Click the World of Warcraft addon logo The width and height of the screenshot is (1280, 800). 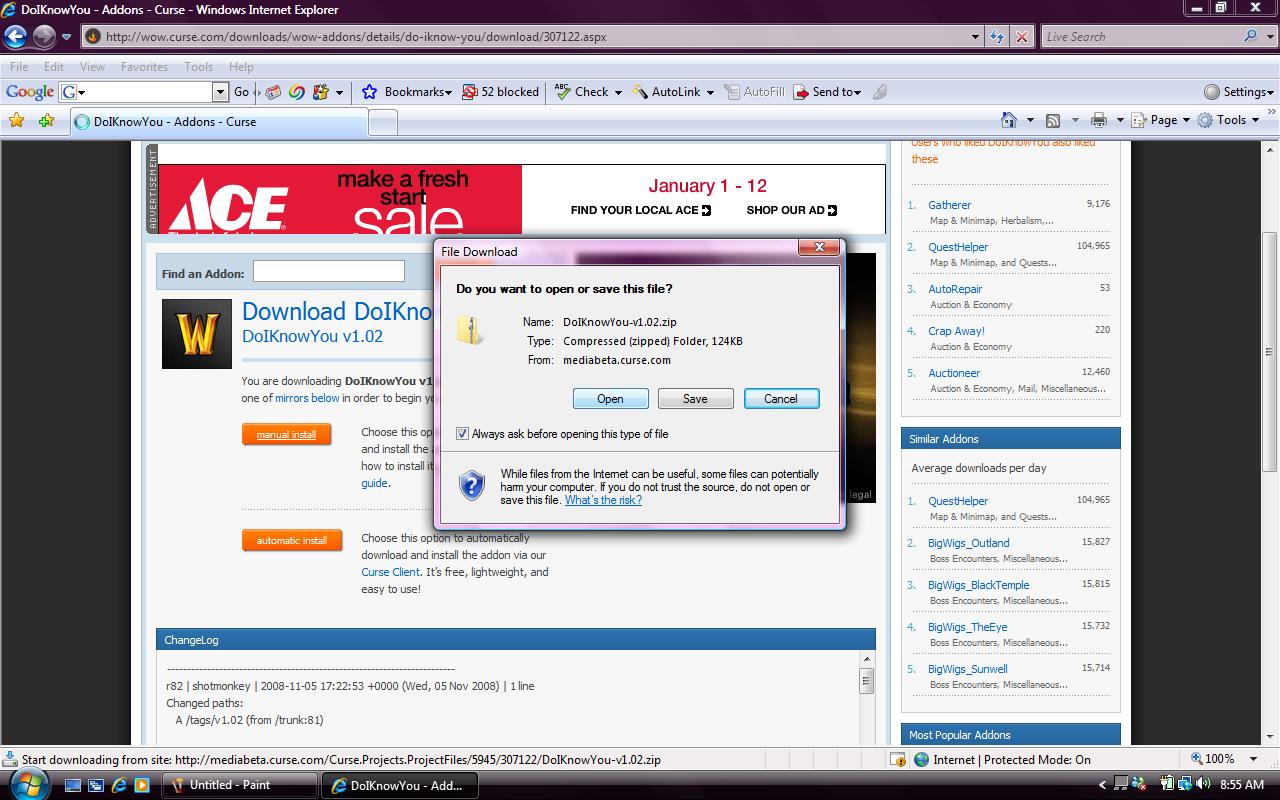pyautogui.click(x=197, y=334)
